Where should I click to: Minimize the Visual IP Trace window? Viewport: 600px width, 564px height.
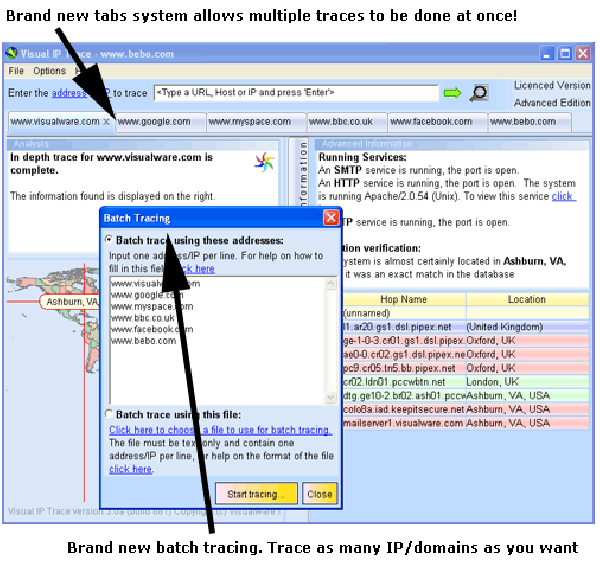coord(547,54)
